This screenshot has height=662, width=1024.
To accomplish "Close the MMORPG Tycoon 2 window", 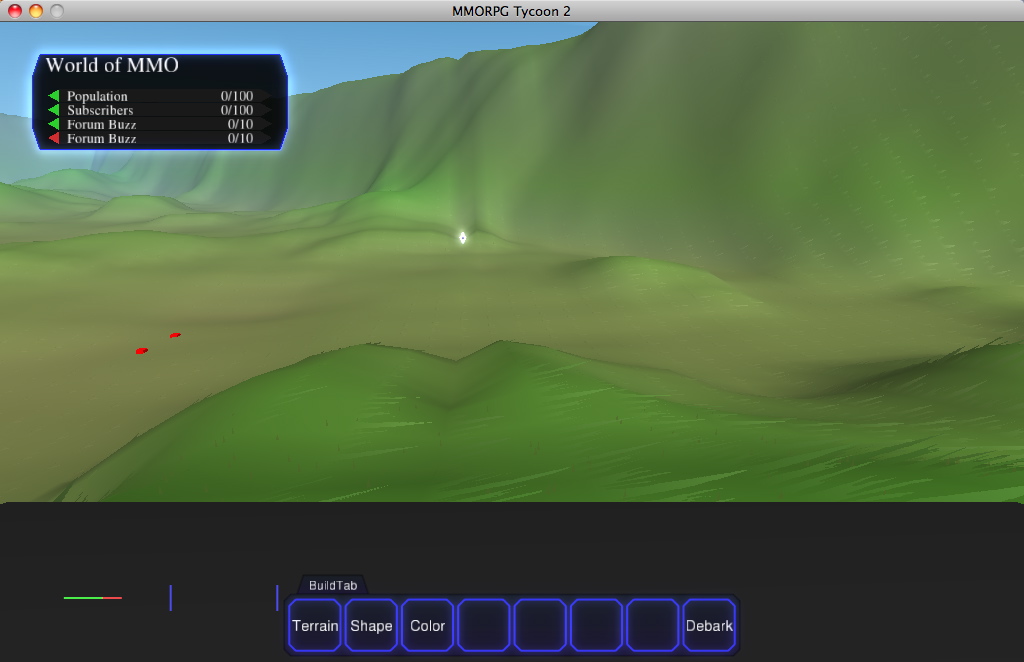I will [x=14, y=10].
